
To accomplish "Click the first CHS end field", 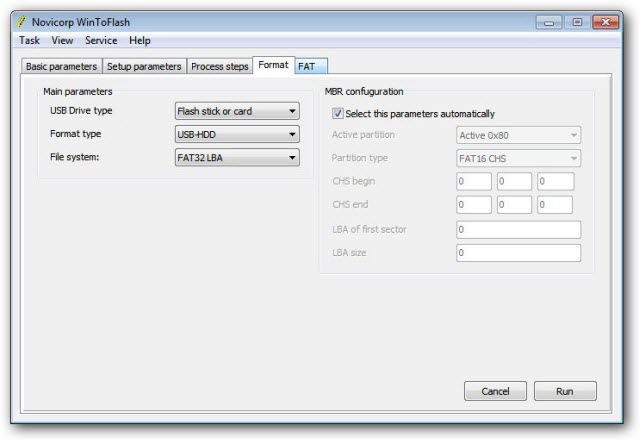I will (x=474, y=204).
